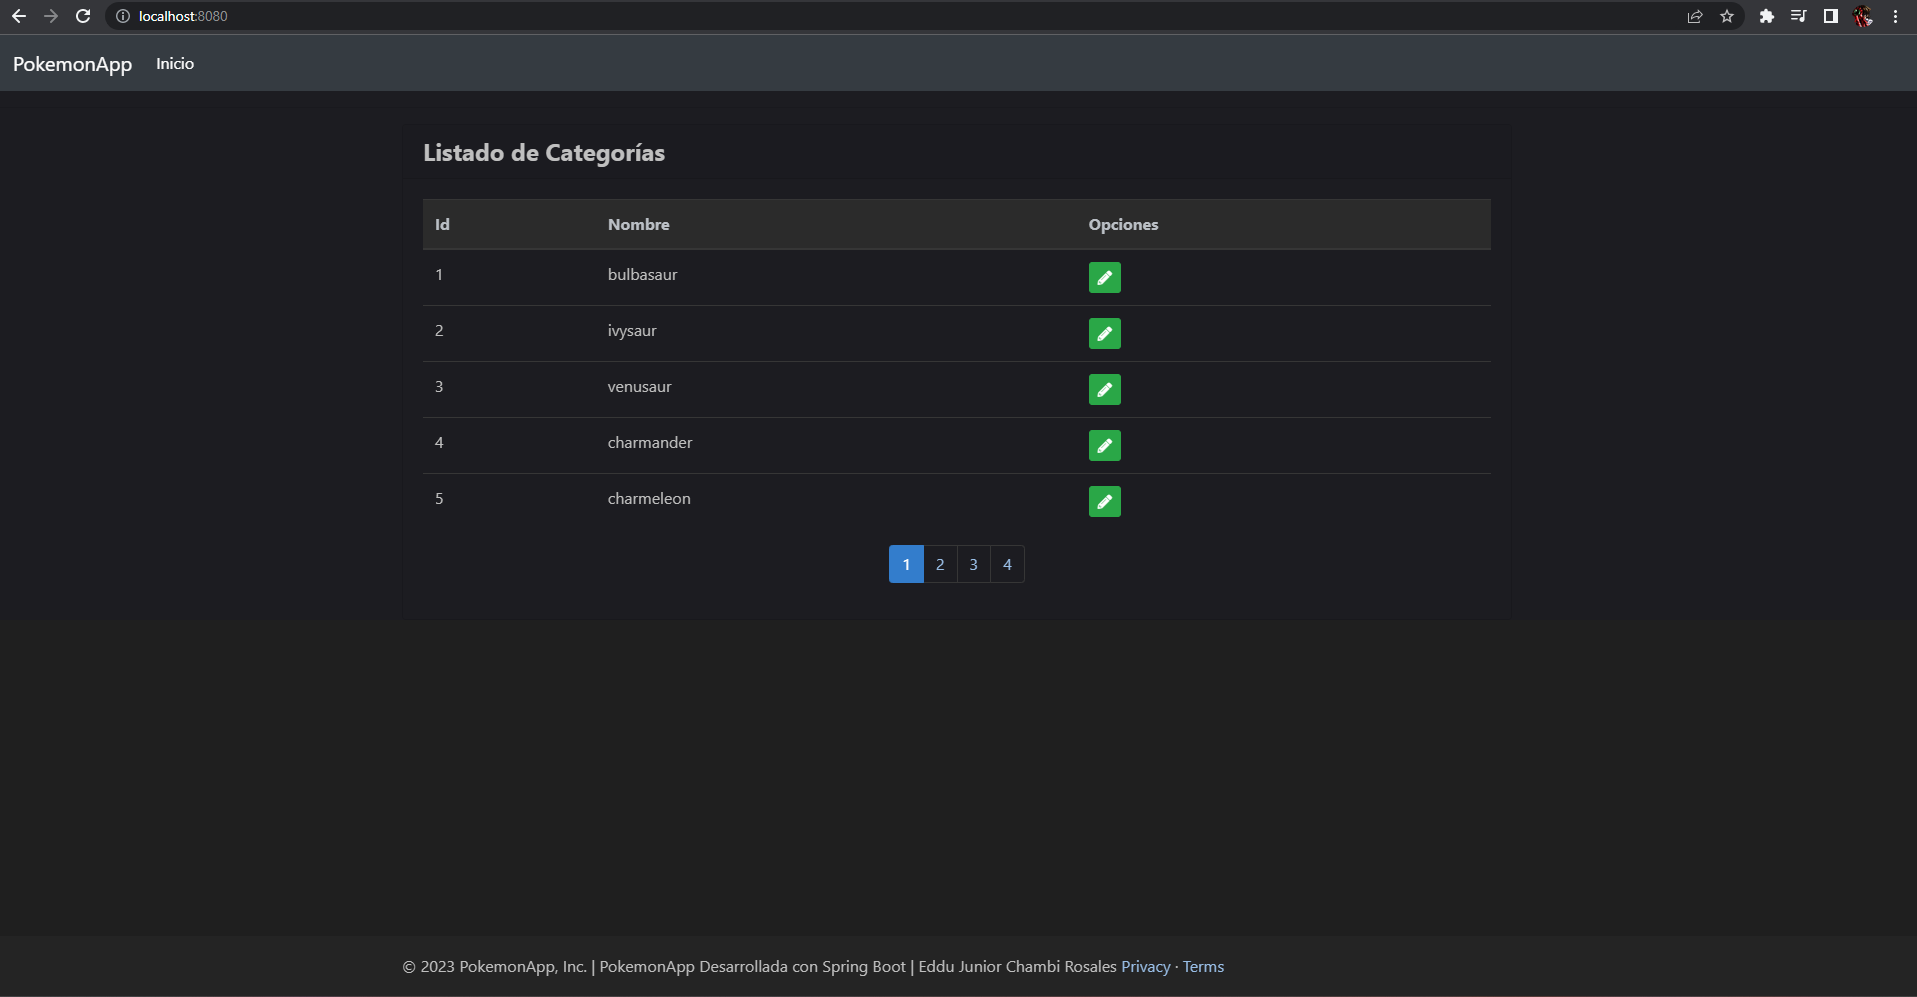Go to pagination page 2
The height and width of the screenshot is (997, 1917).
point(940,564)
